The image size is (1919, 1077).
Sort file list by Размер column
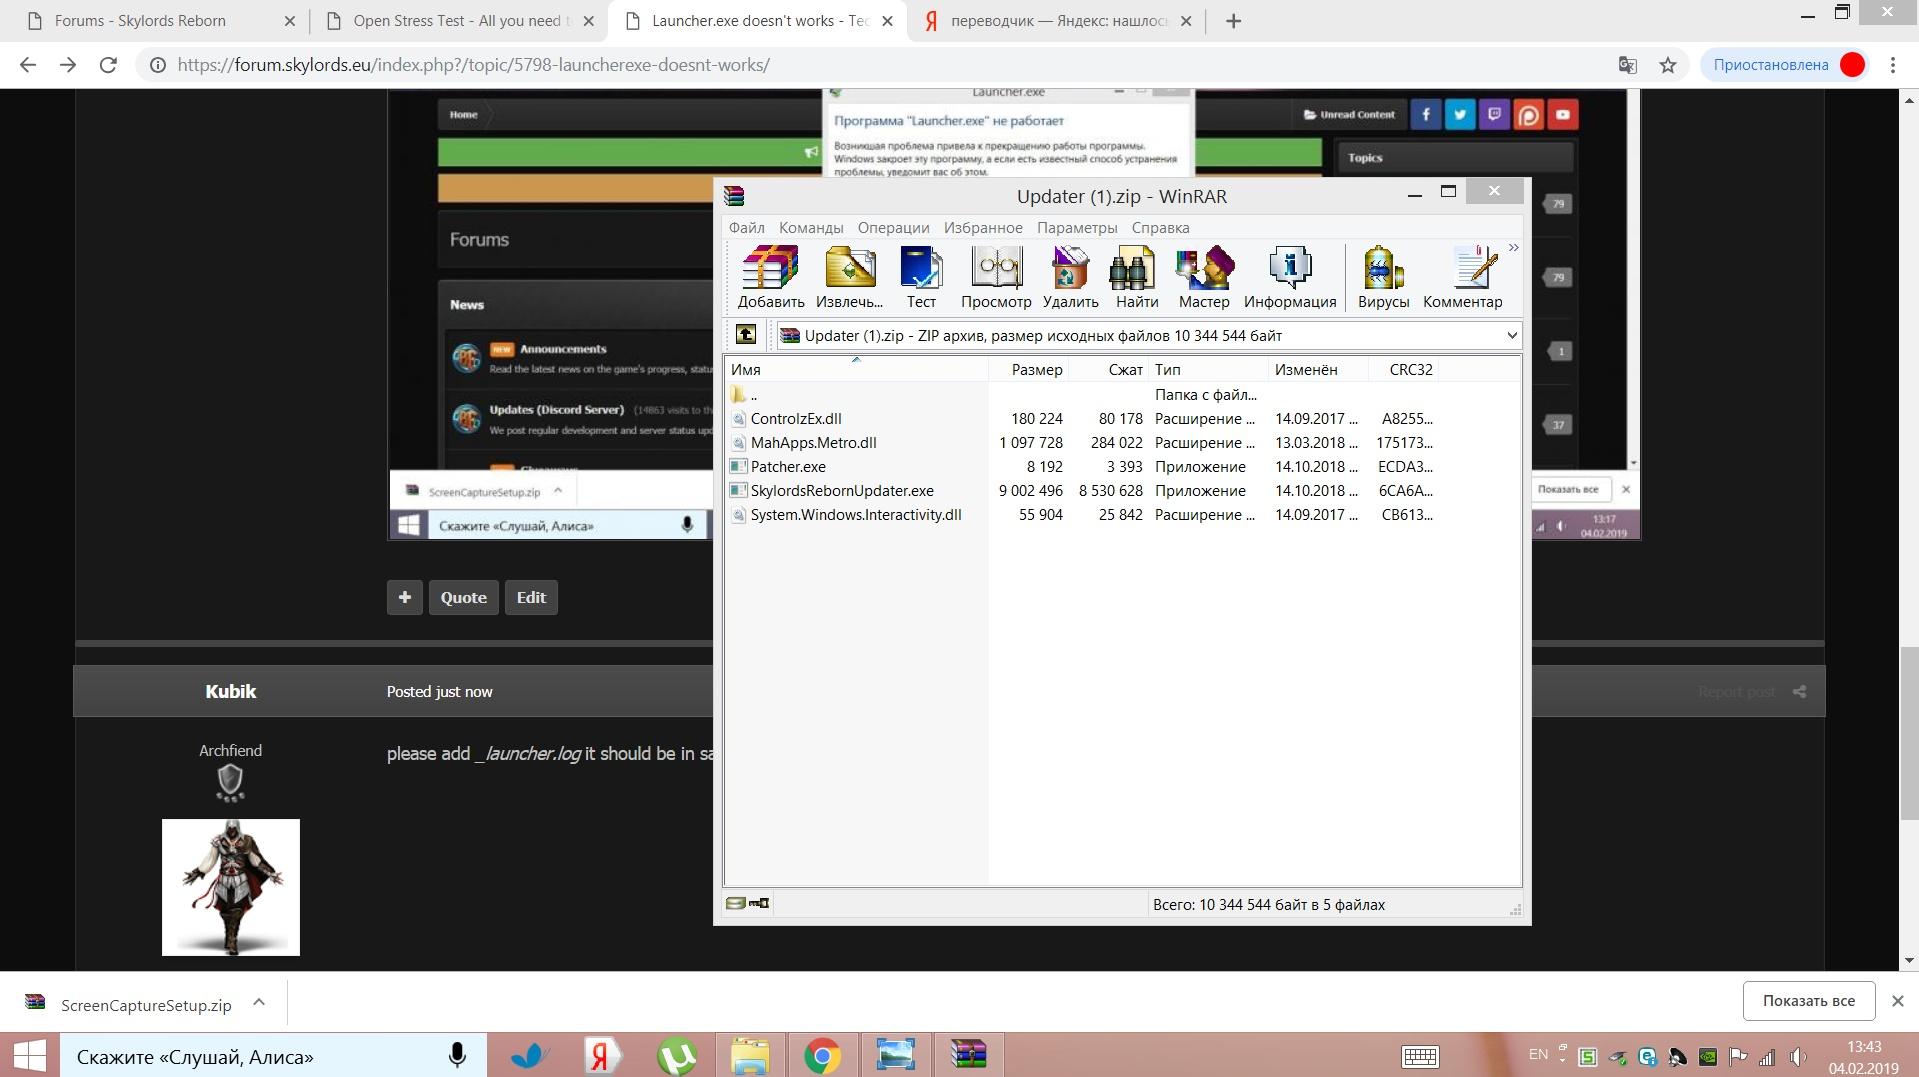(1028, 369)
